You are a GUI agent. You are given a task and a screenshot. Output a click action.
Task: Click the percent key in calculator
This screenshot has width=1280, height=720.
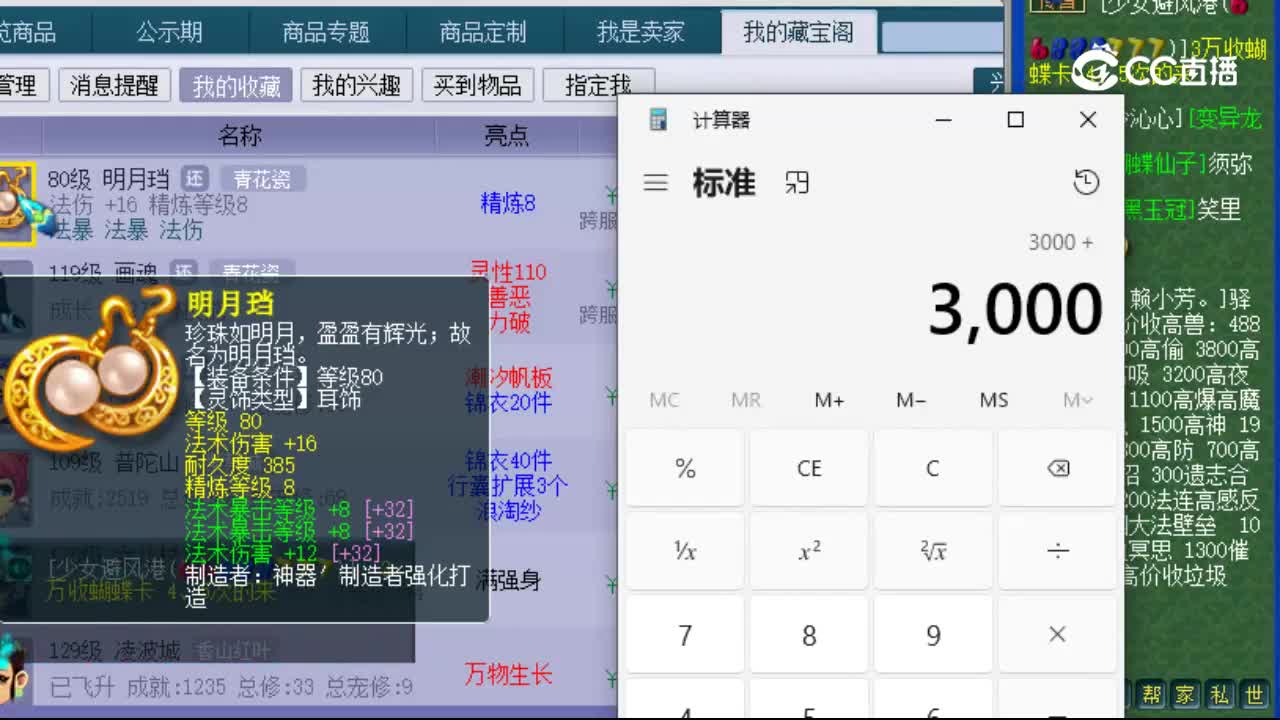tap(685, 468)
